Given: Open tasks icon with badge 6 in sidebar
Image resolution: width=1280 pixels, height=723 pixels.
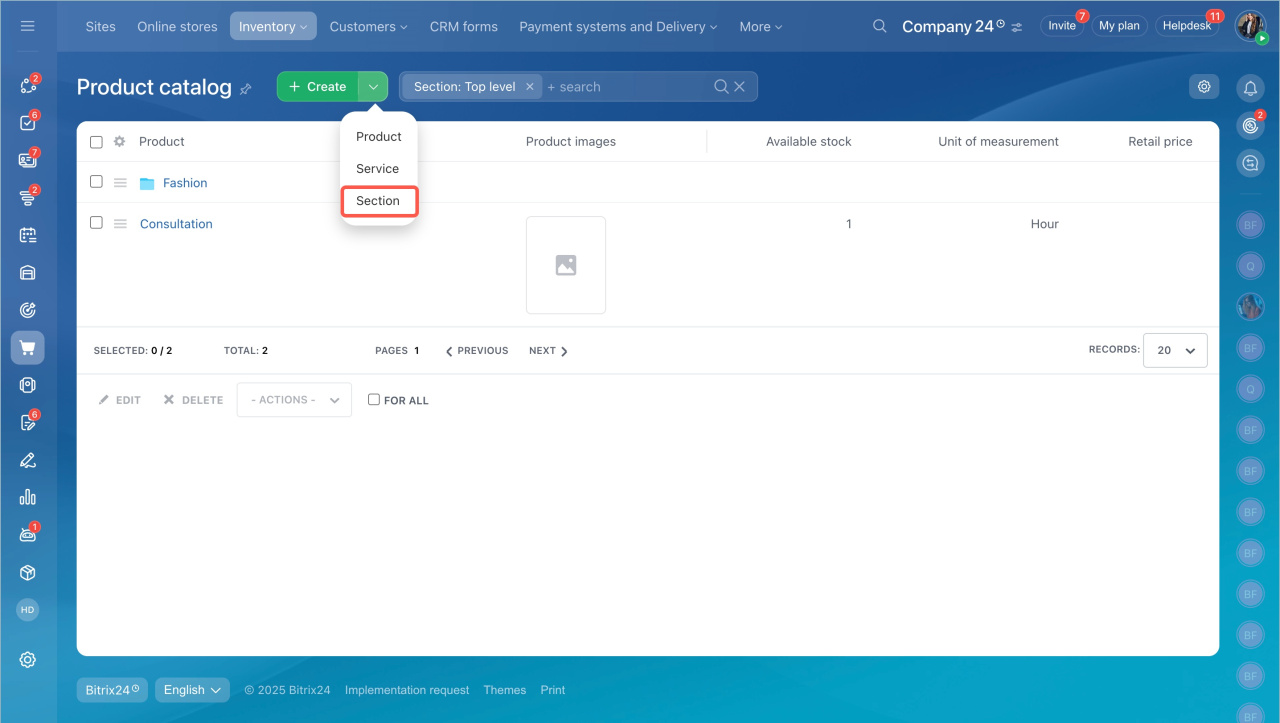Looking at the screenshot, I should pos(28,123).
